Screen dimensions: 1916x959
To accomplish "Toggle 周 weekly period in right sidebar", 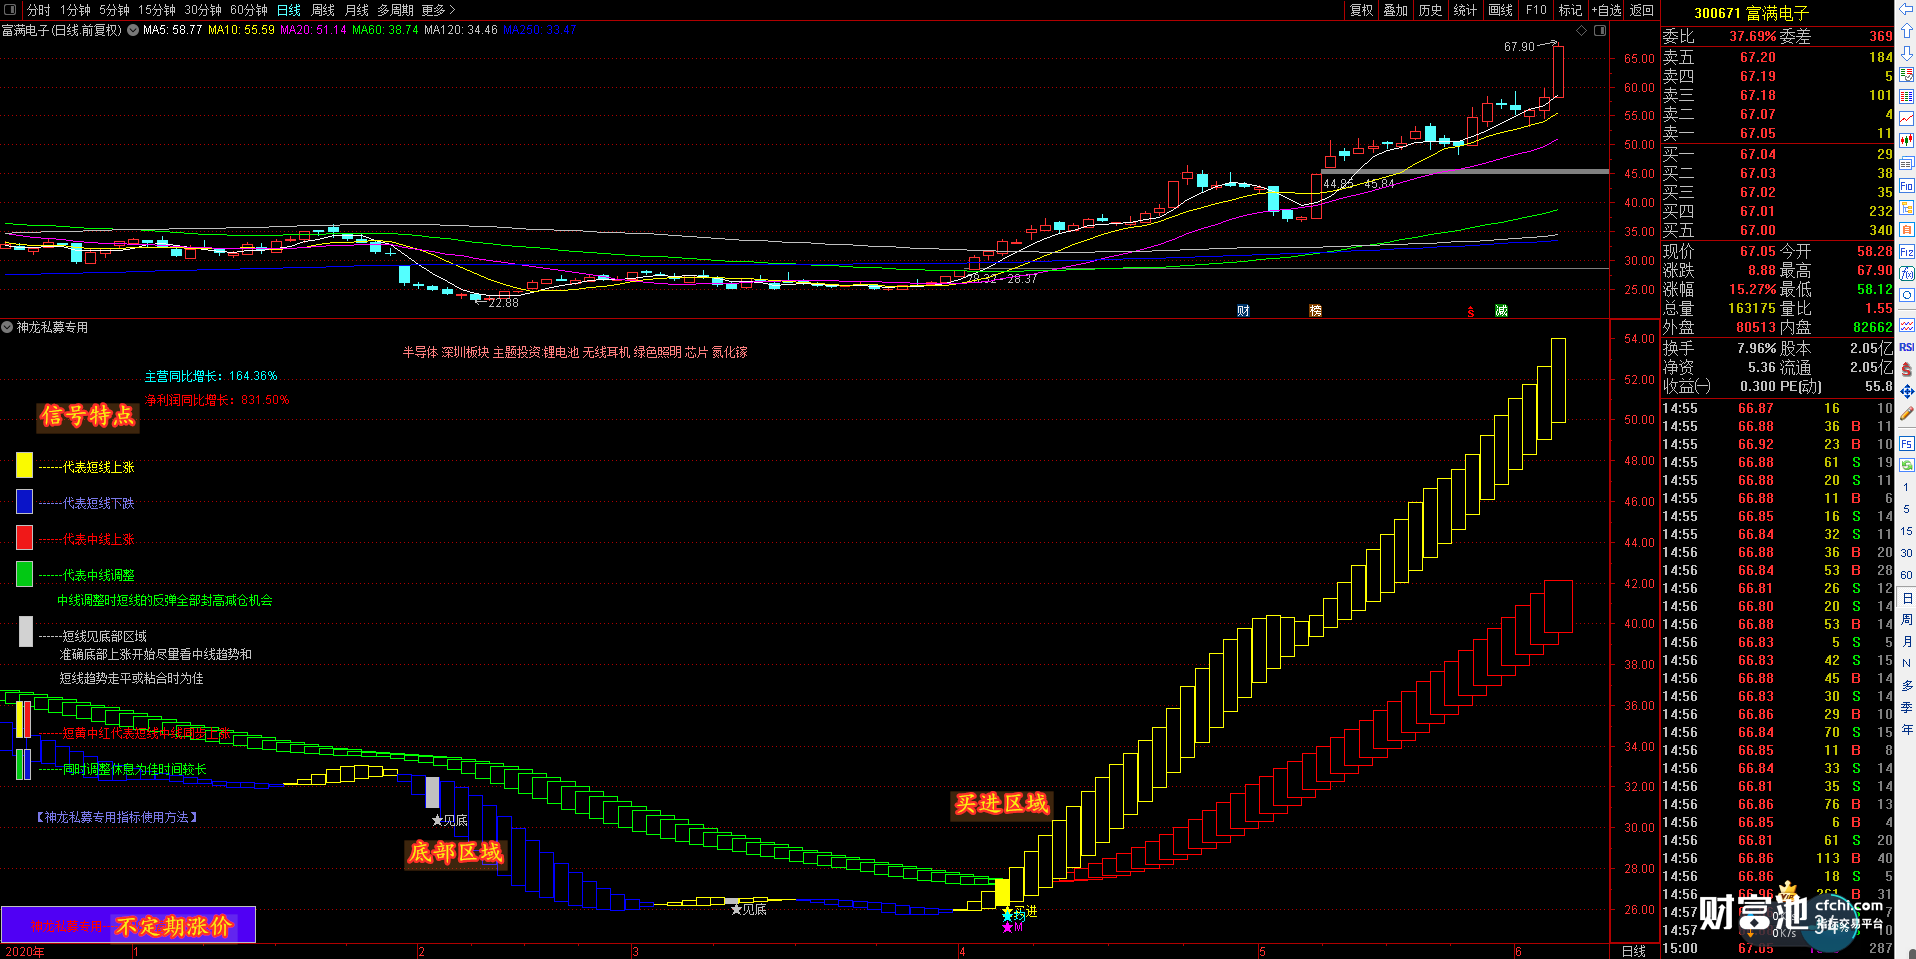I will point(1907,619).
